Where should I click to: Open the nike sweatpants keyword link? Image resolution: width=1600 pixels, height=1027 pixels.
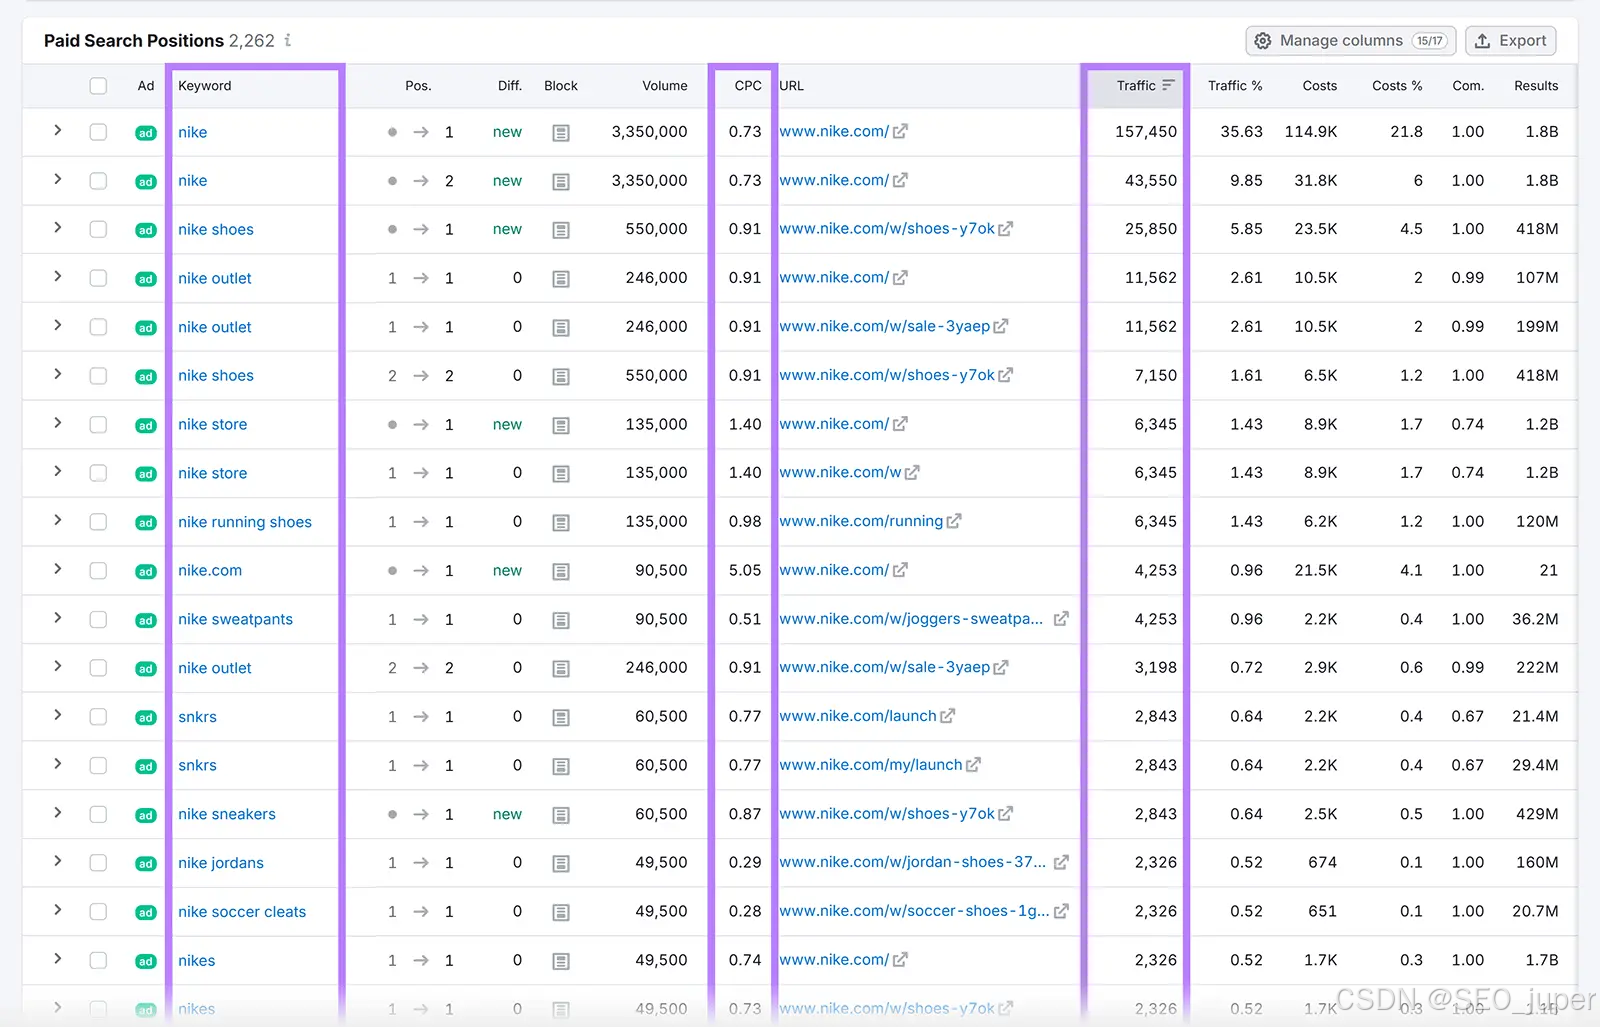[236, 619]
